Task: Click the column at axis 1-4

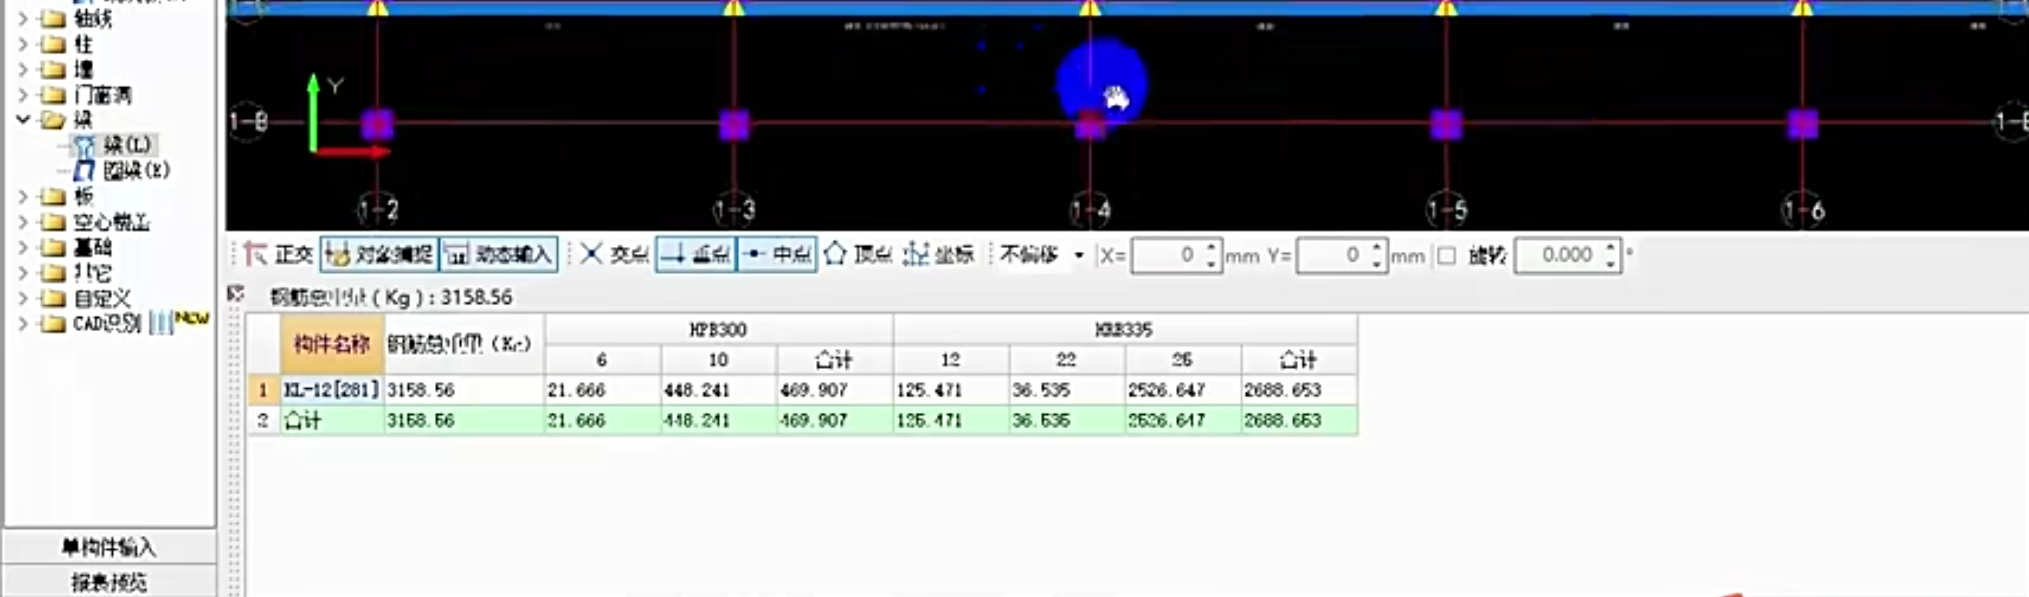Action: coord(1090,125)
